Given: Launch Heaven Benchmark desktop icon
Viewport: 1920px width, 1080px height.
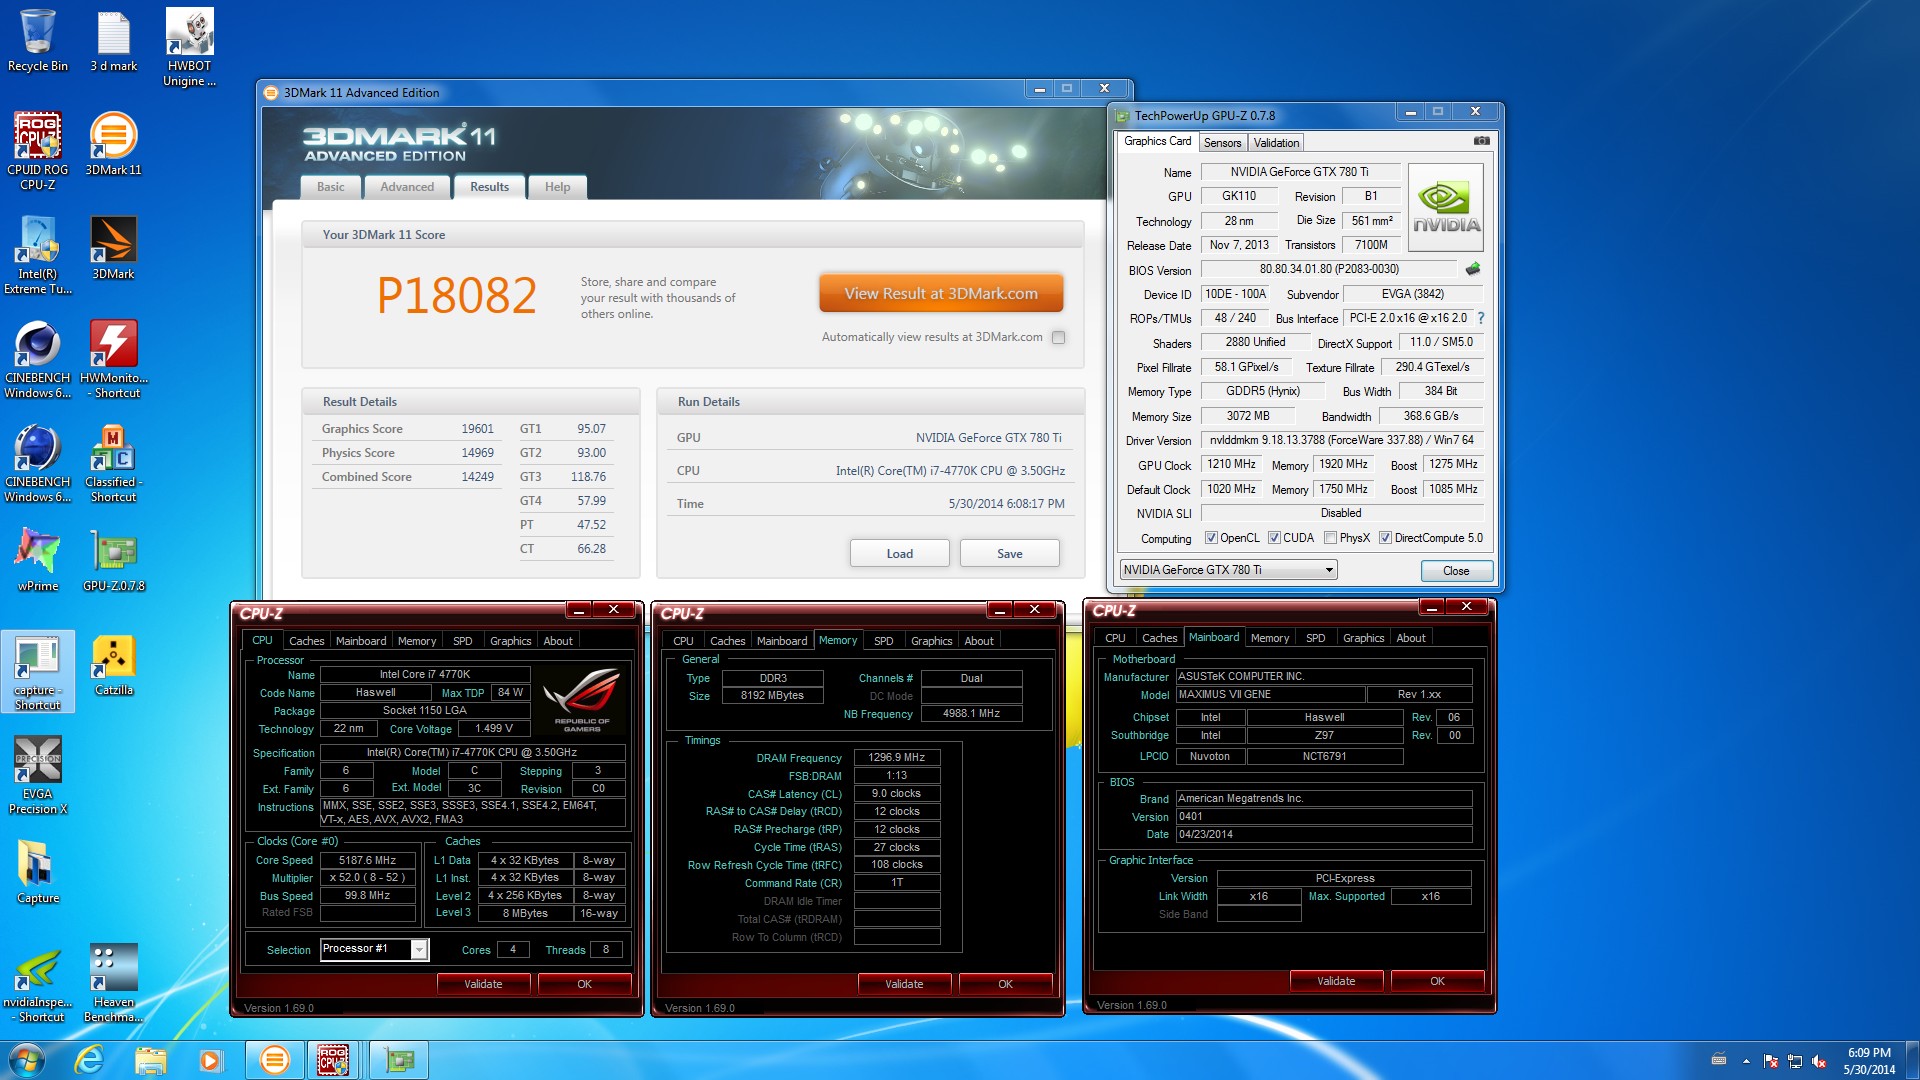Looking at the screenshot, I should (114, 983).
